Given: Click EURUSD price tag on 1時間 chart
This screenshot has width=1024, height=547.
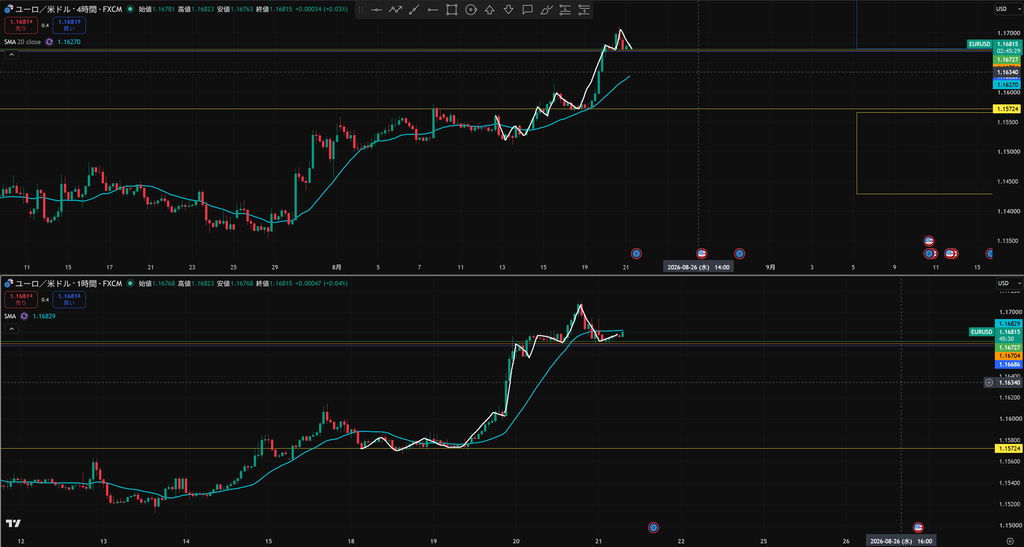Looking at the screenshot, I should pos(982,332).
